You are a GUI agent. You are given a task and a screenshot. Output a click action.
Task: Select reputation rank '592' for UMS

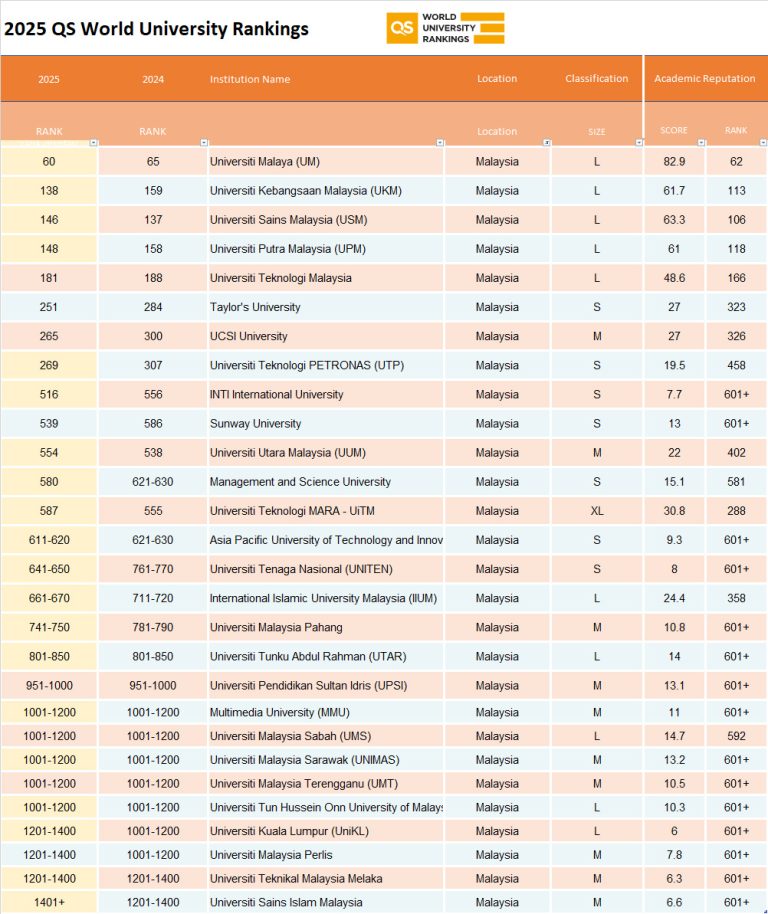(x=737, y=736)
